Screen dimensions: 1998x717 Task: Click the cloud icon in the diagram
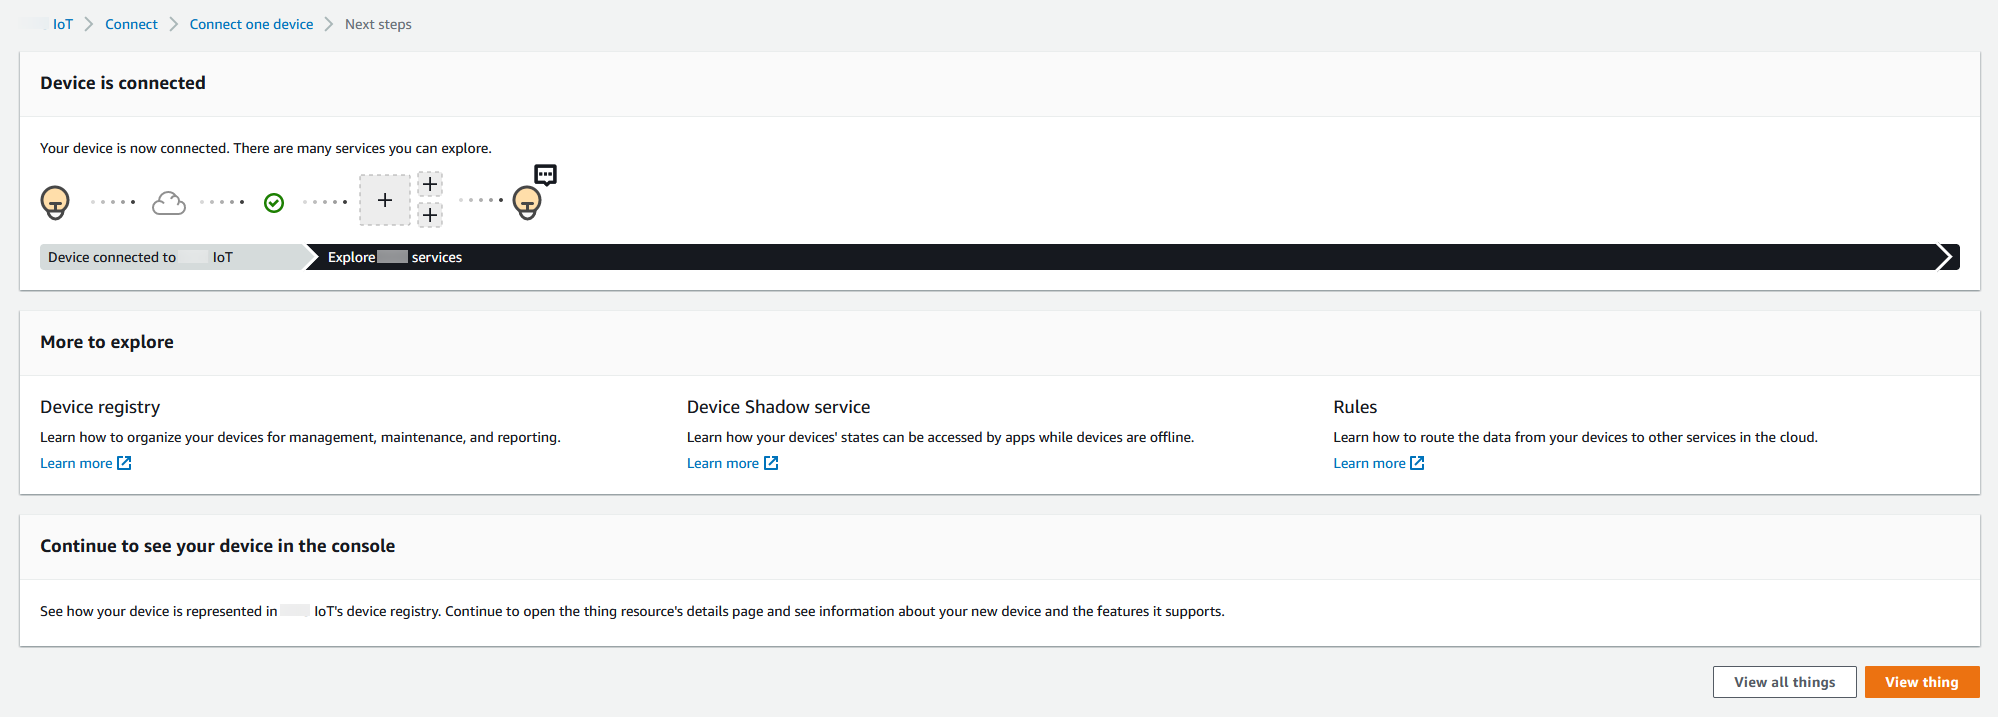coord(169,203)
